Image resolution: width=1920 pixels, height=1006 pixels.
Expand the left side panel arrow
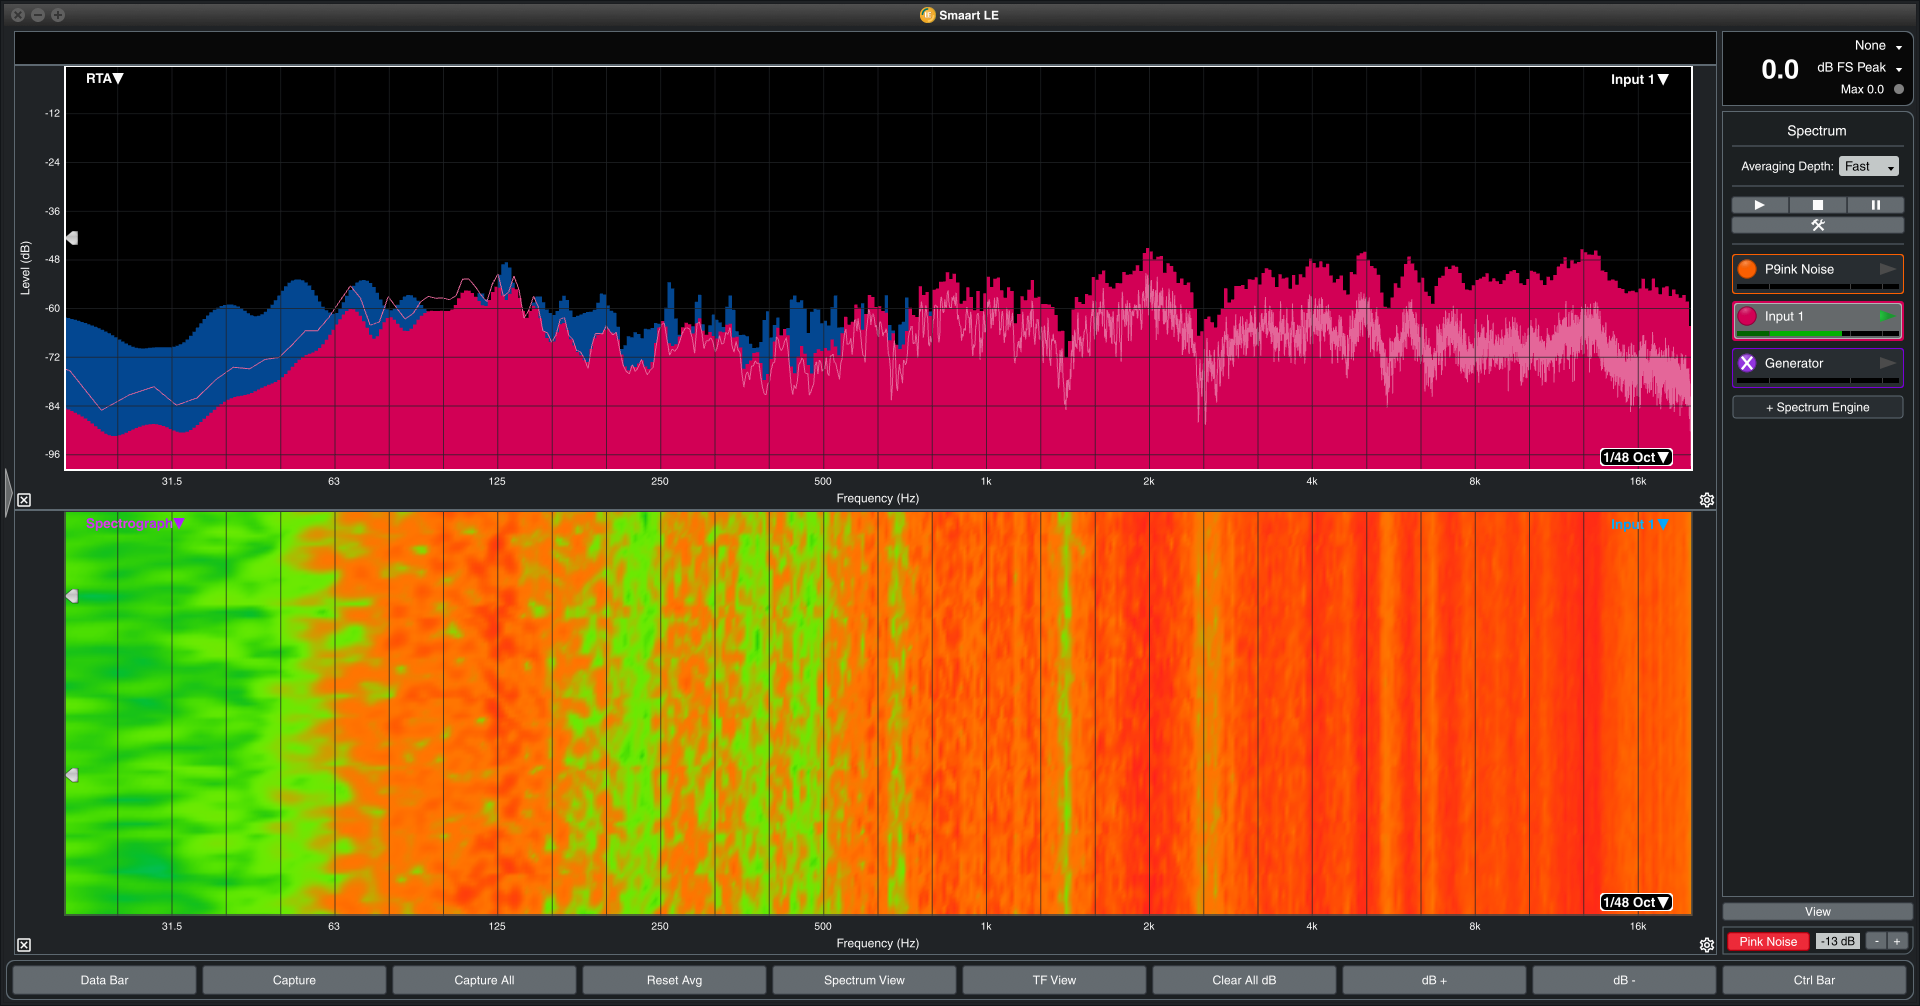click(8, 492)
